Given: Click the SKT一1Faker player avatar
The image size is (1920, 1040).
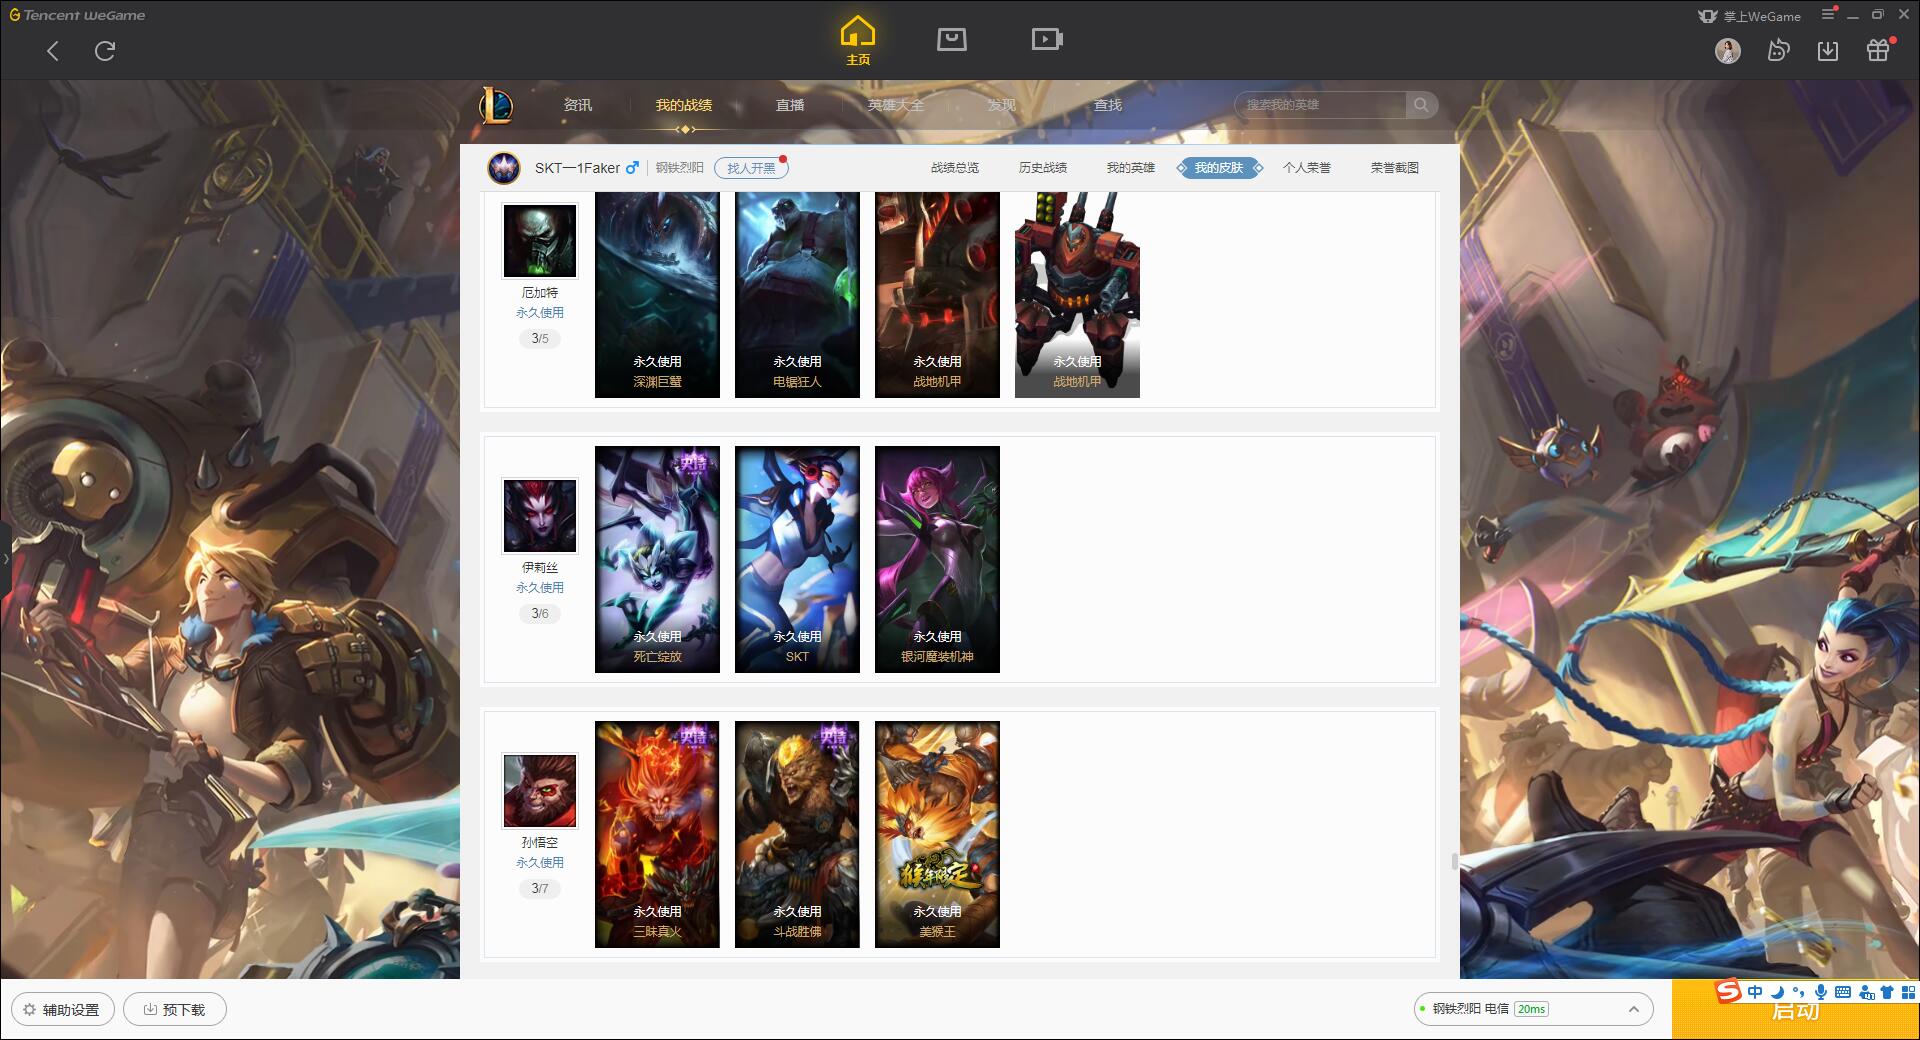Looking at the screenshot, I should click(504, 168).
